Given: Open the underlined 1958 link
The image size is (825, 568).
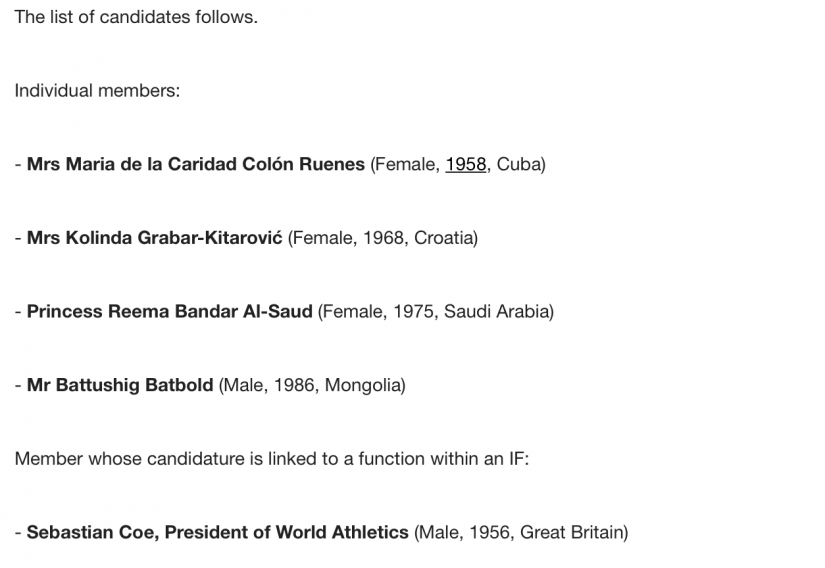Looking at the screenshot, I should (x=465, y=164).
